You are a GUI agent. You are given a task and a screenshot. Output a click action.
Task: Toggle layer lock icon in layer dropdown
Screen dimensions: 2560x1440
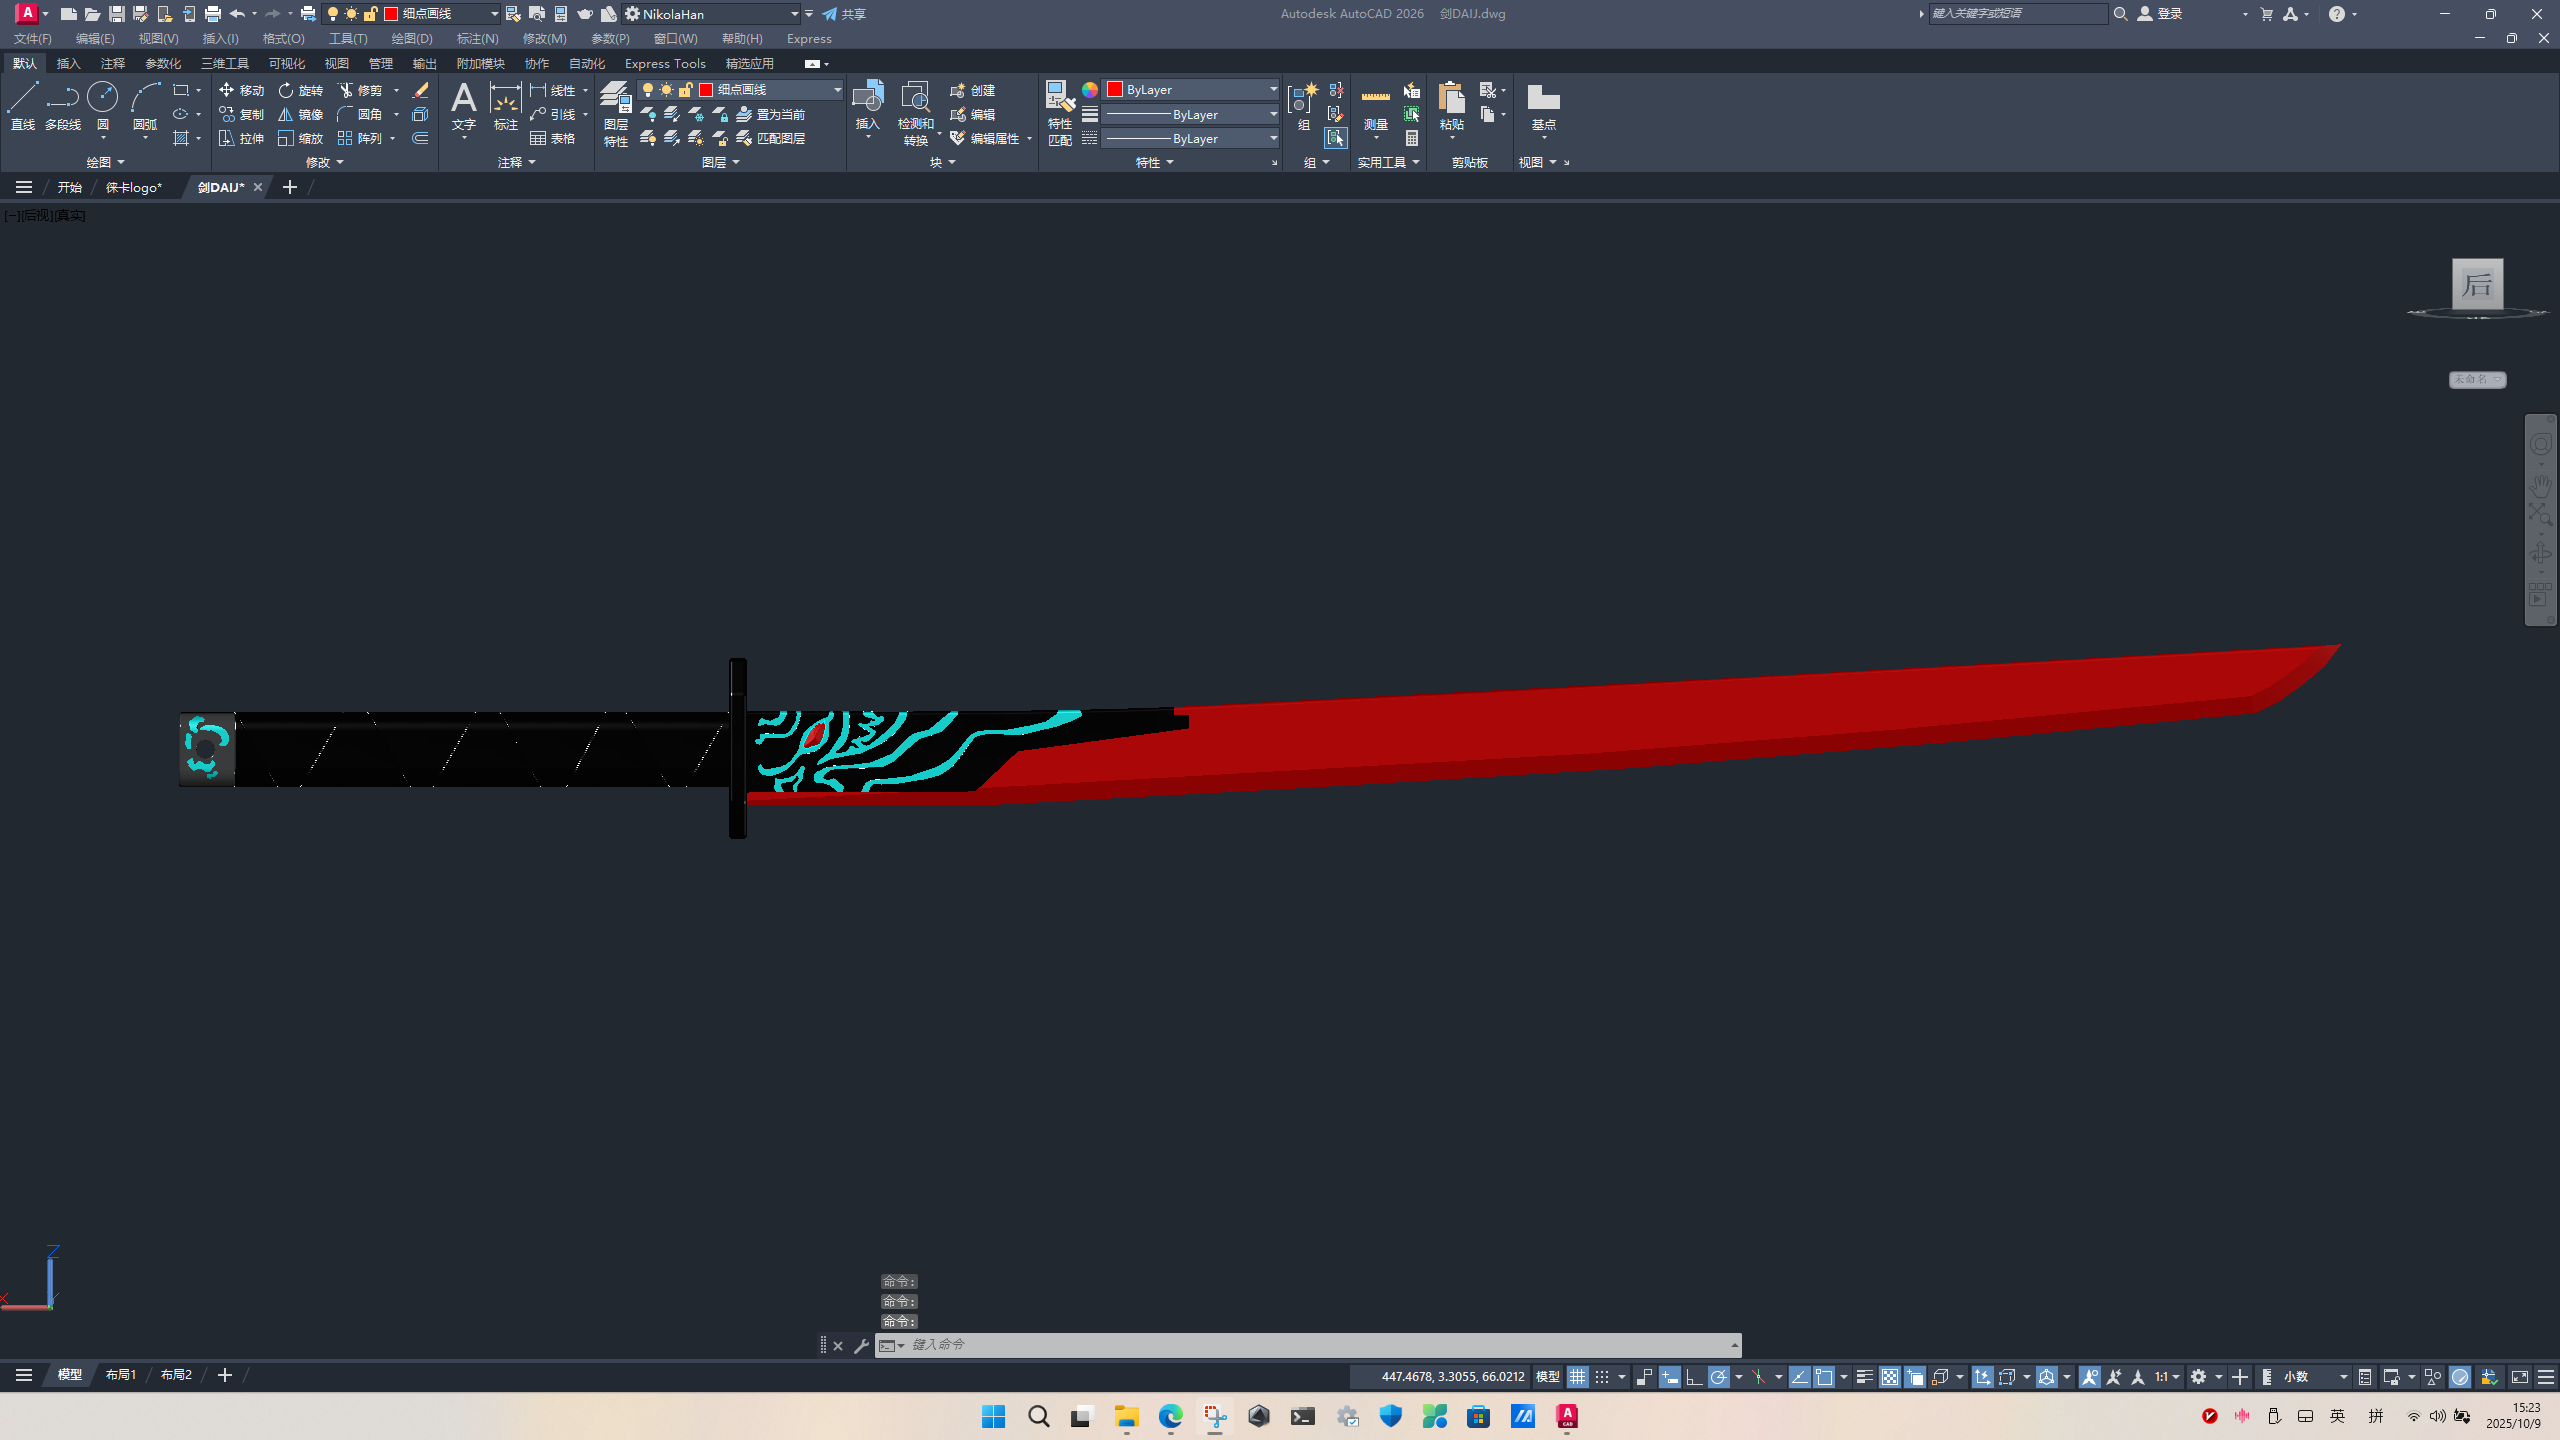pos(686,90)
